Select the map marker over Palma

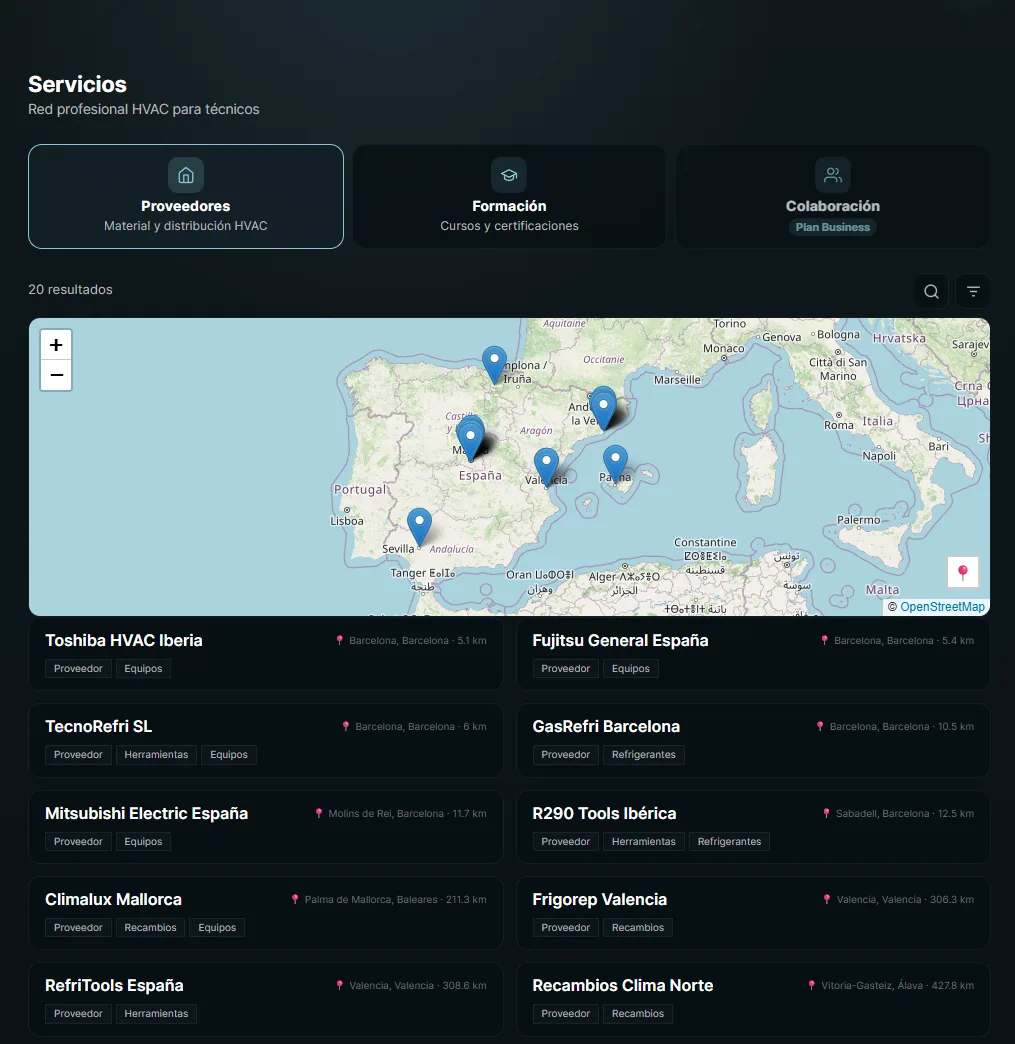[x=615, y=463]
